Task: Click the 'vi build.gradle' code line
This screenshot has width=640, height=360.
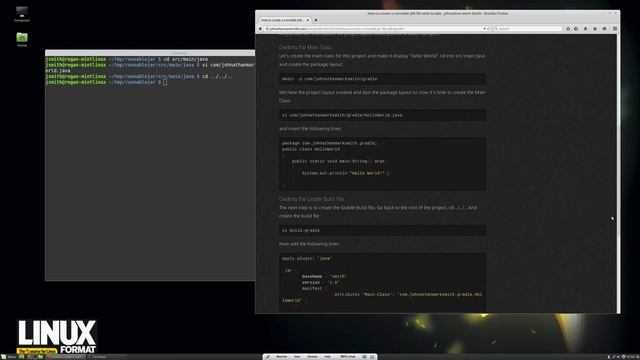Action: [301, 230]
